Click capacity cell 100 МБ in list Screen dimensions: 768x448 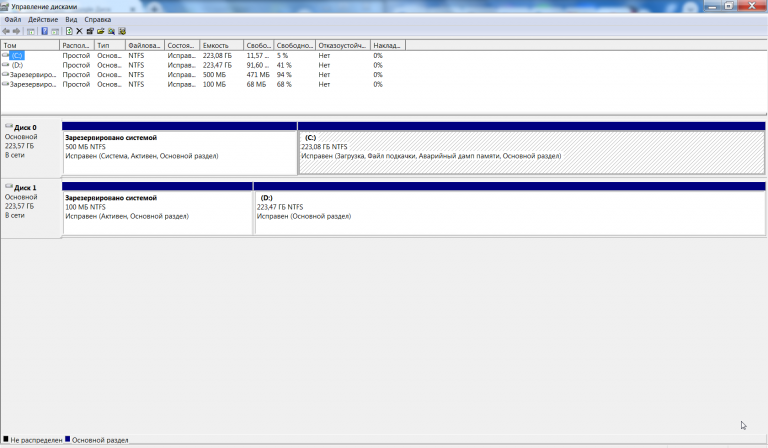coord(214,84)
